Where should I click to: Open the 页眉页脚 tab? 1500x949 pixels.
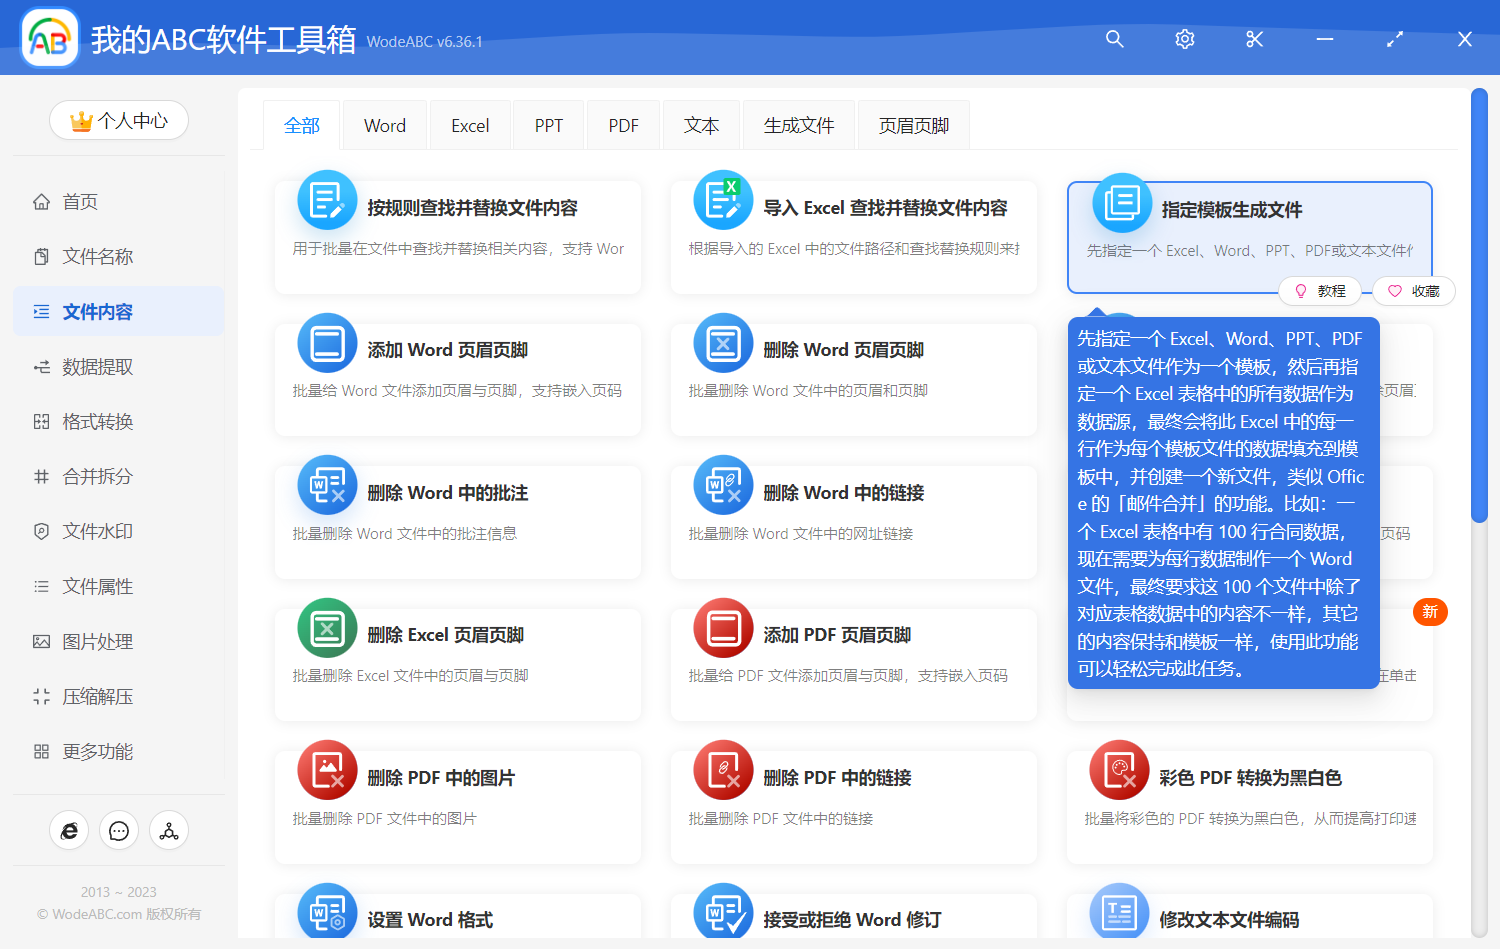(x=913, y=124)
